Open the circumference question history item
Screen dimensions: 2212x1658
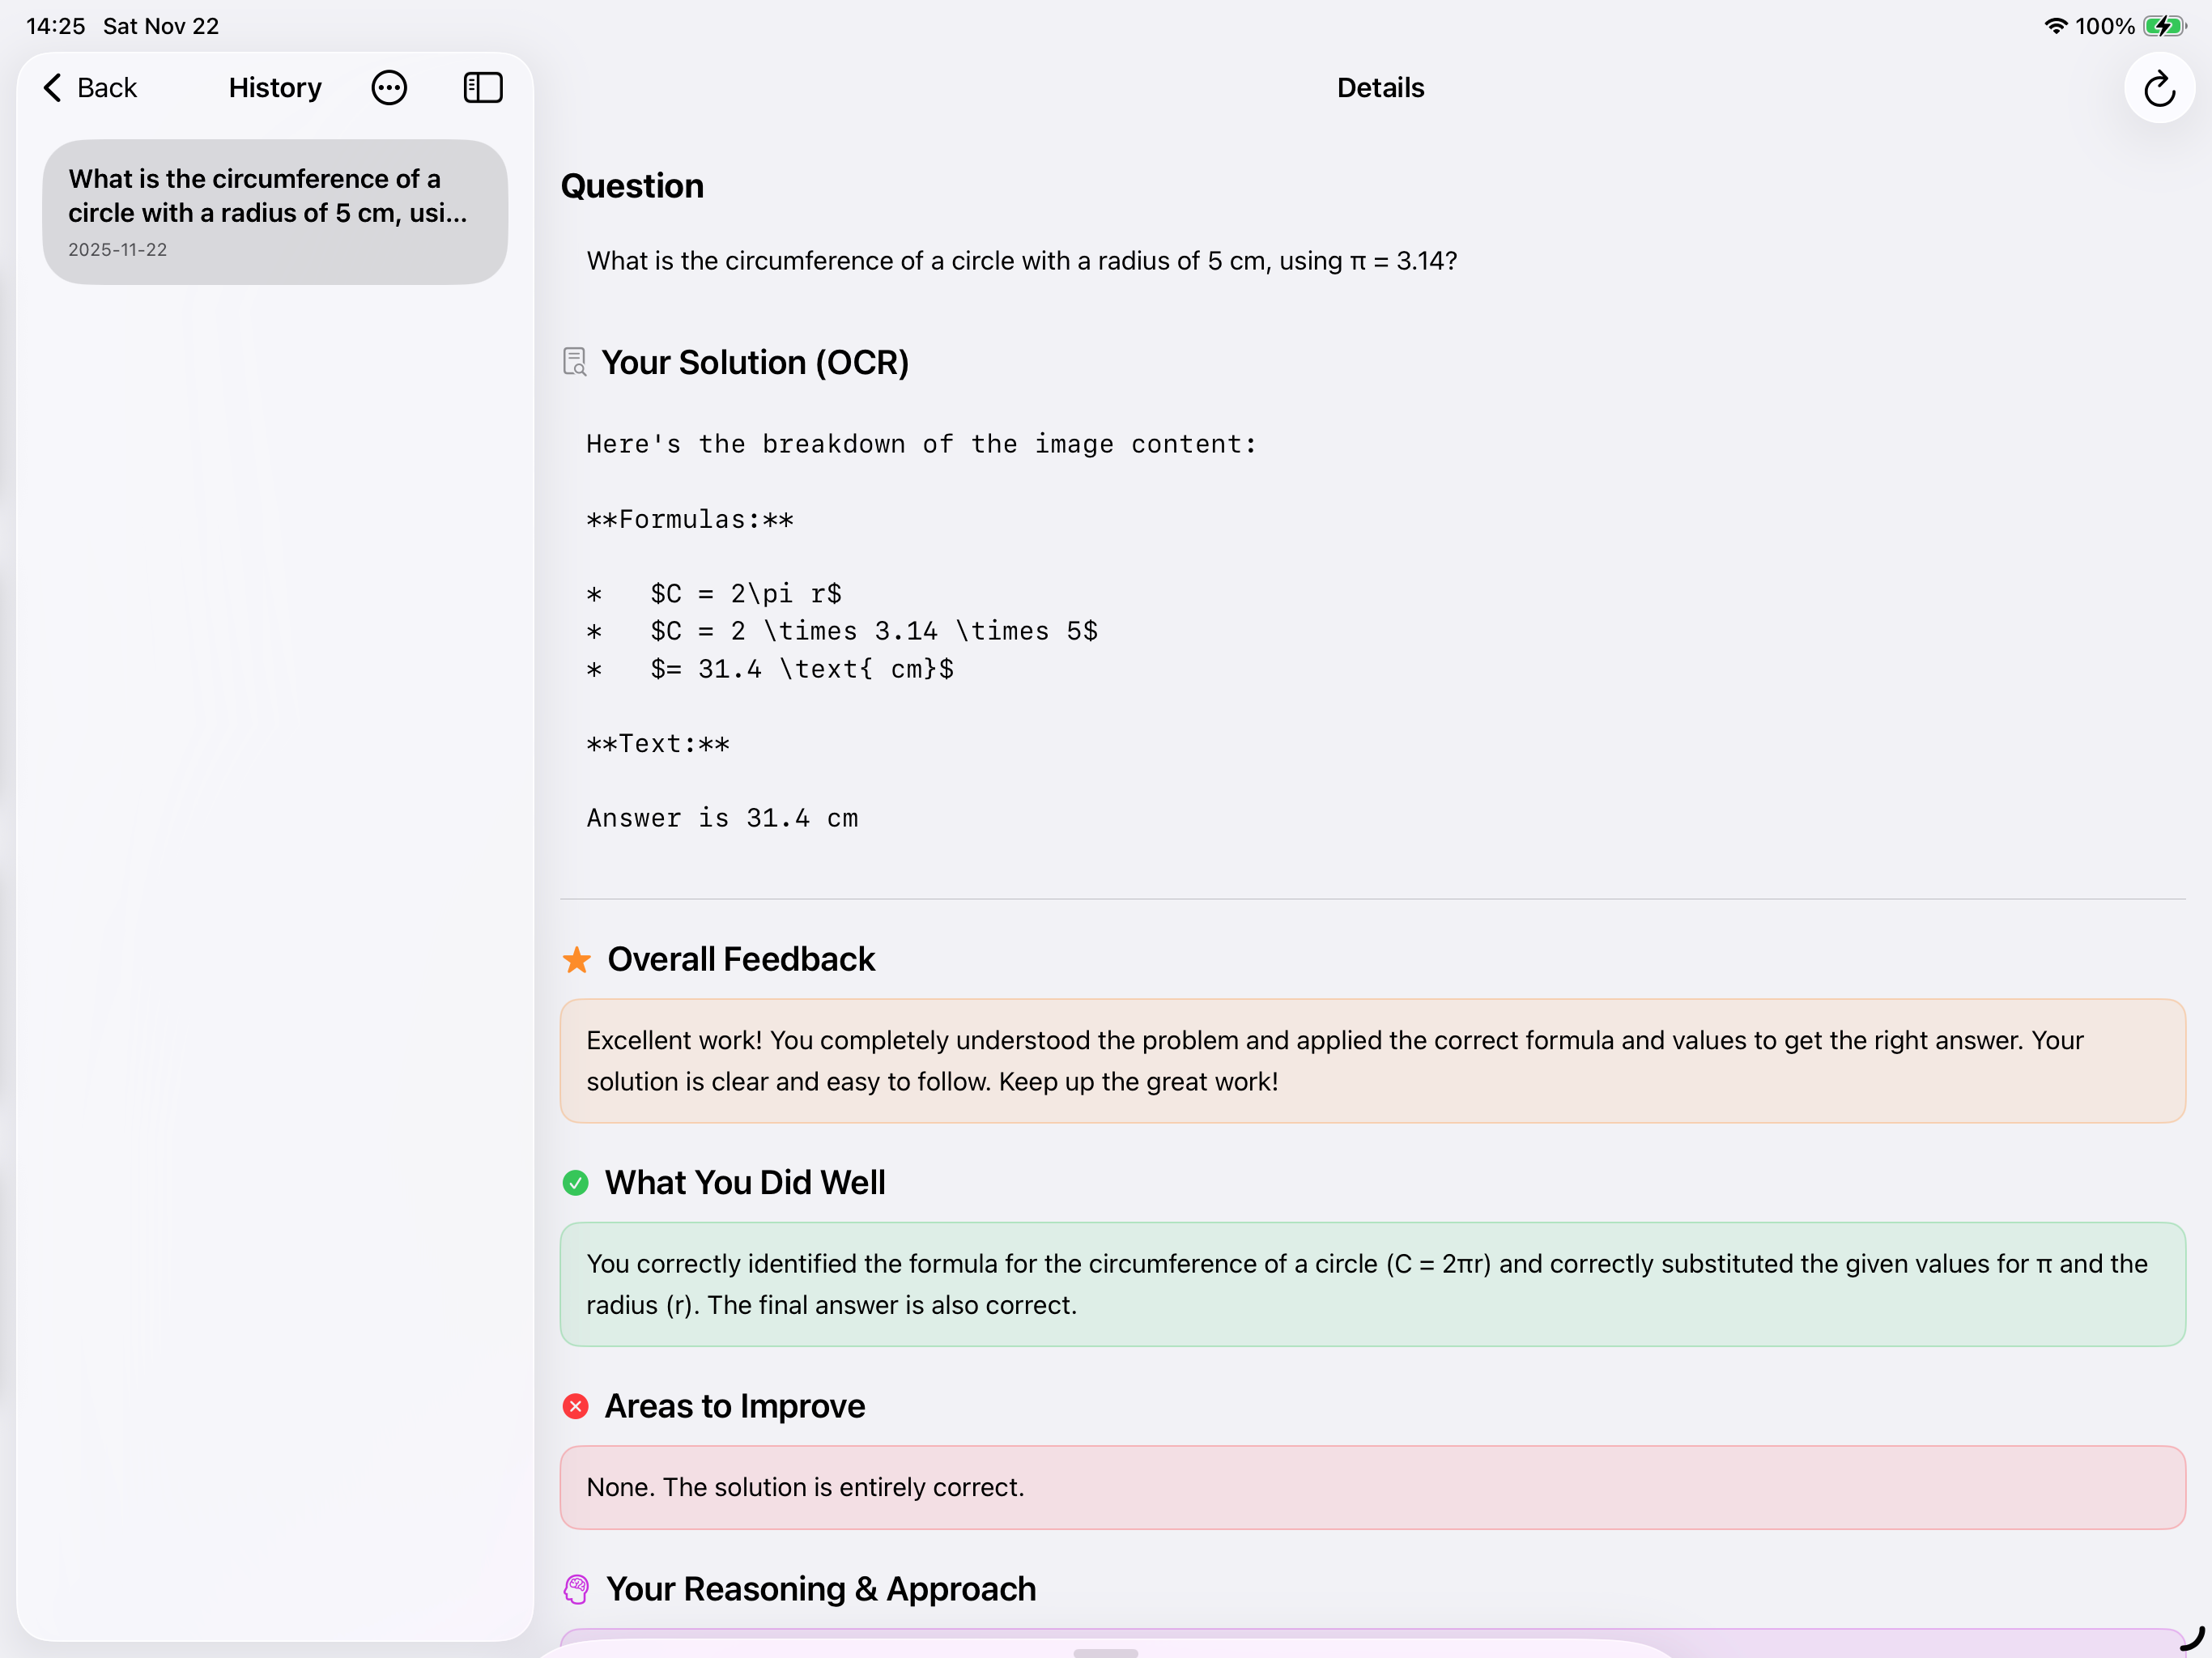pyautogui.click(x=275, y=212)
